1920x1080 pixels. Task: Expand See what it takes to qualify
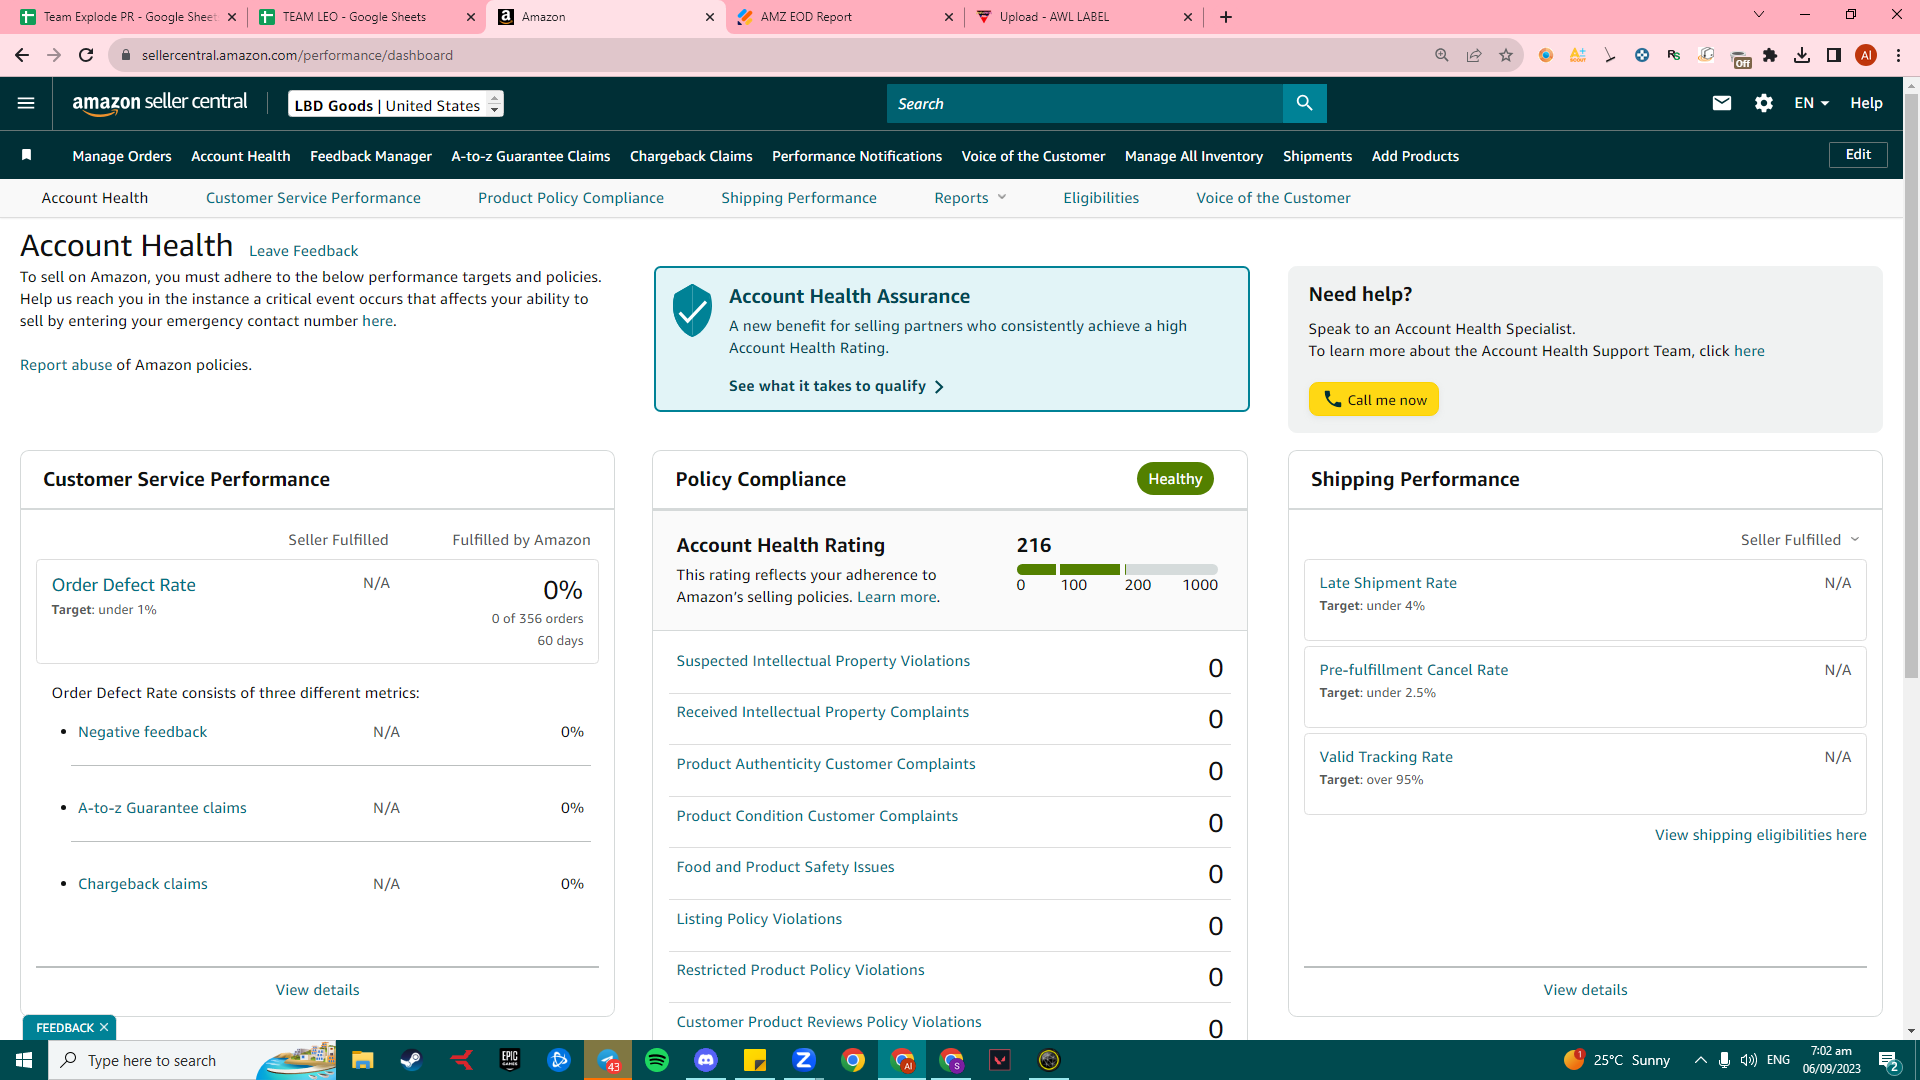[x=836, y=386]
